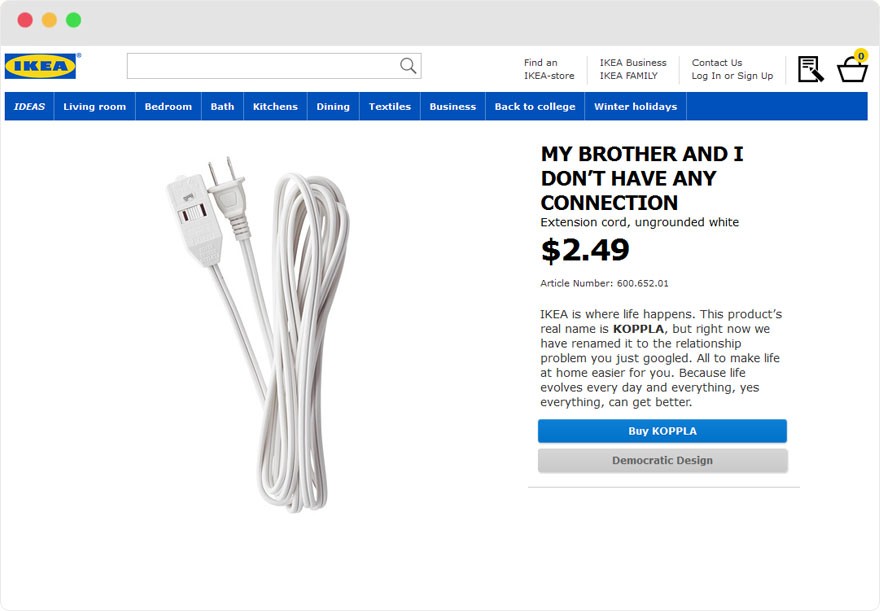The height and width of the screenshot is (611, 880).
Task: Open the IDEAS menu item
Action: (x=30, y=107)
